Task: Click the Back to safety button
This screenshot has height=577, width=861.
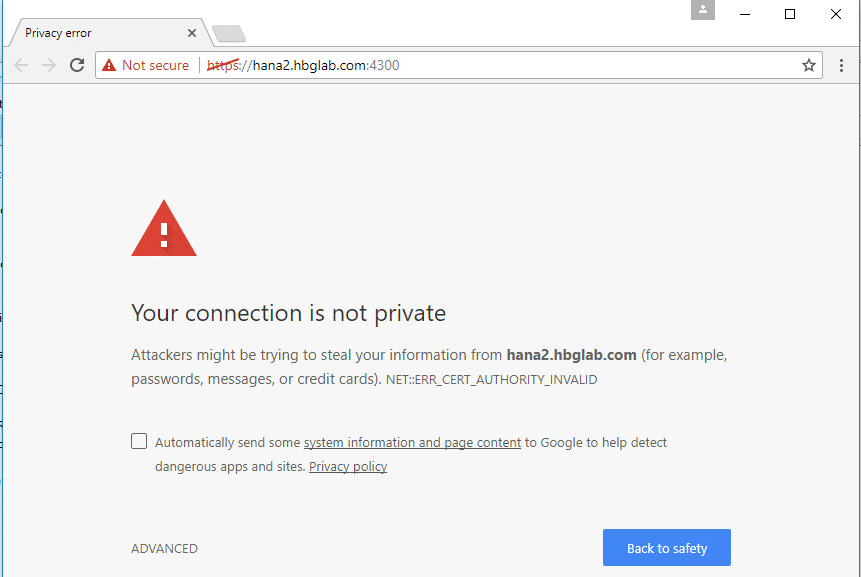Action: pos(667,547)
